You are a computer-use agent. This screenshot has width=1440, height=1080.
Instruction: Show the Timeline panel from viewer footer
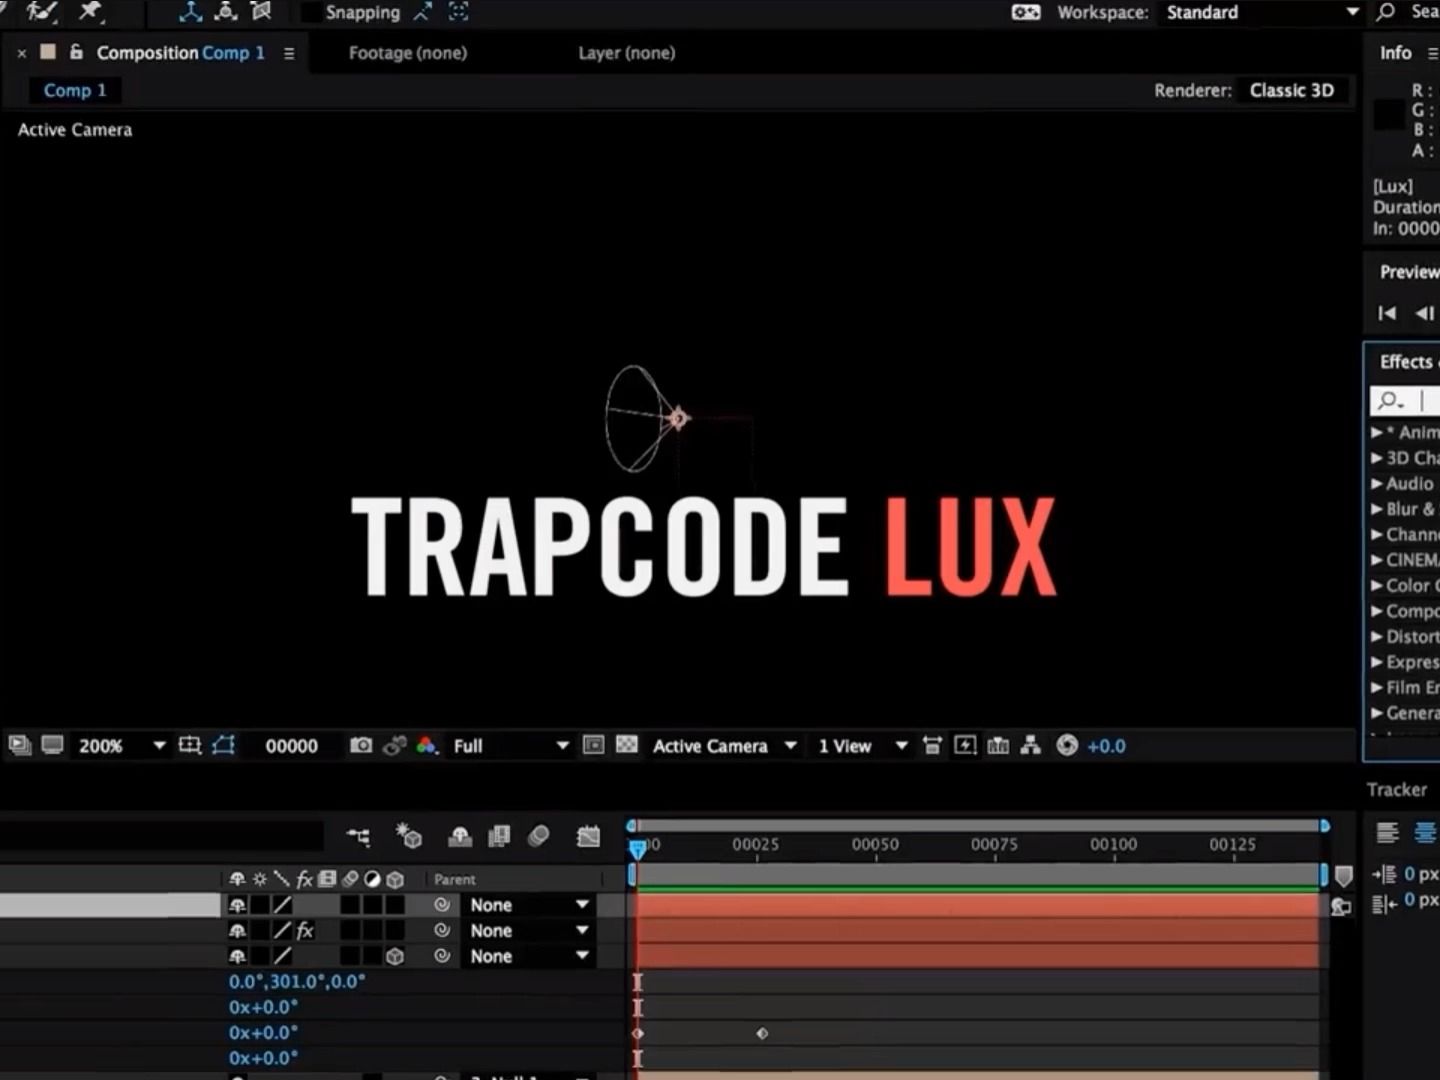(998, 745)
